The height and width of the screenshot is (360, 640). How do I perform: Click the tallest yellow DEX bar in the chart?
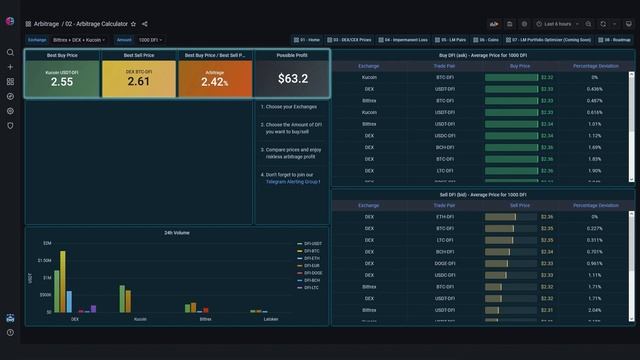tap(63, 282)
